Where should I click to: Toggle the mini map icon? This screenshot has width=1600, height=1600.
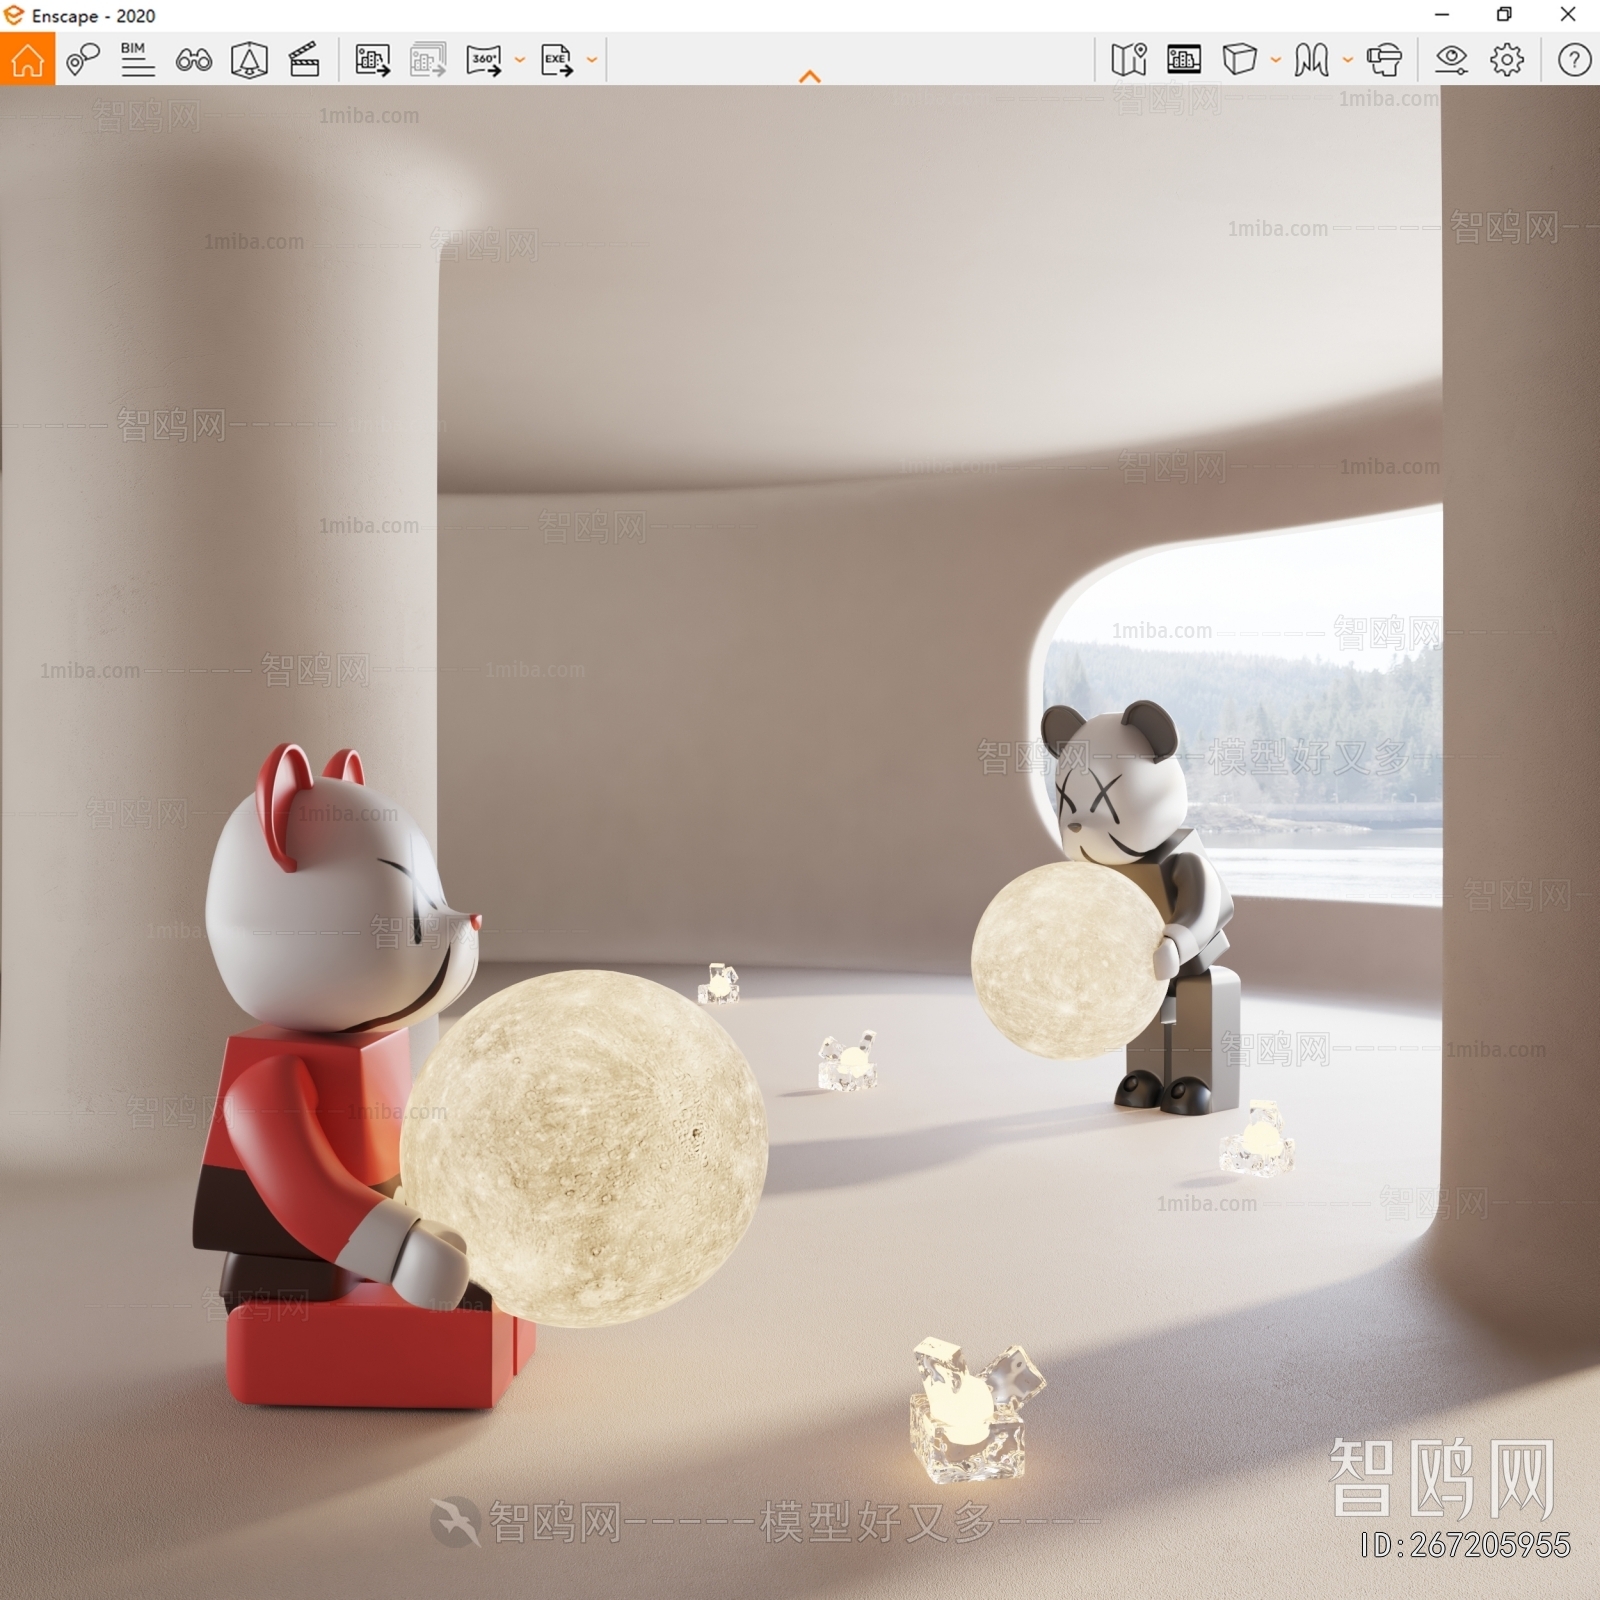coord(1129,60)
